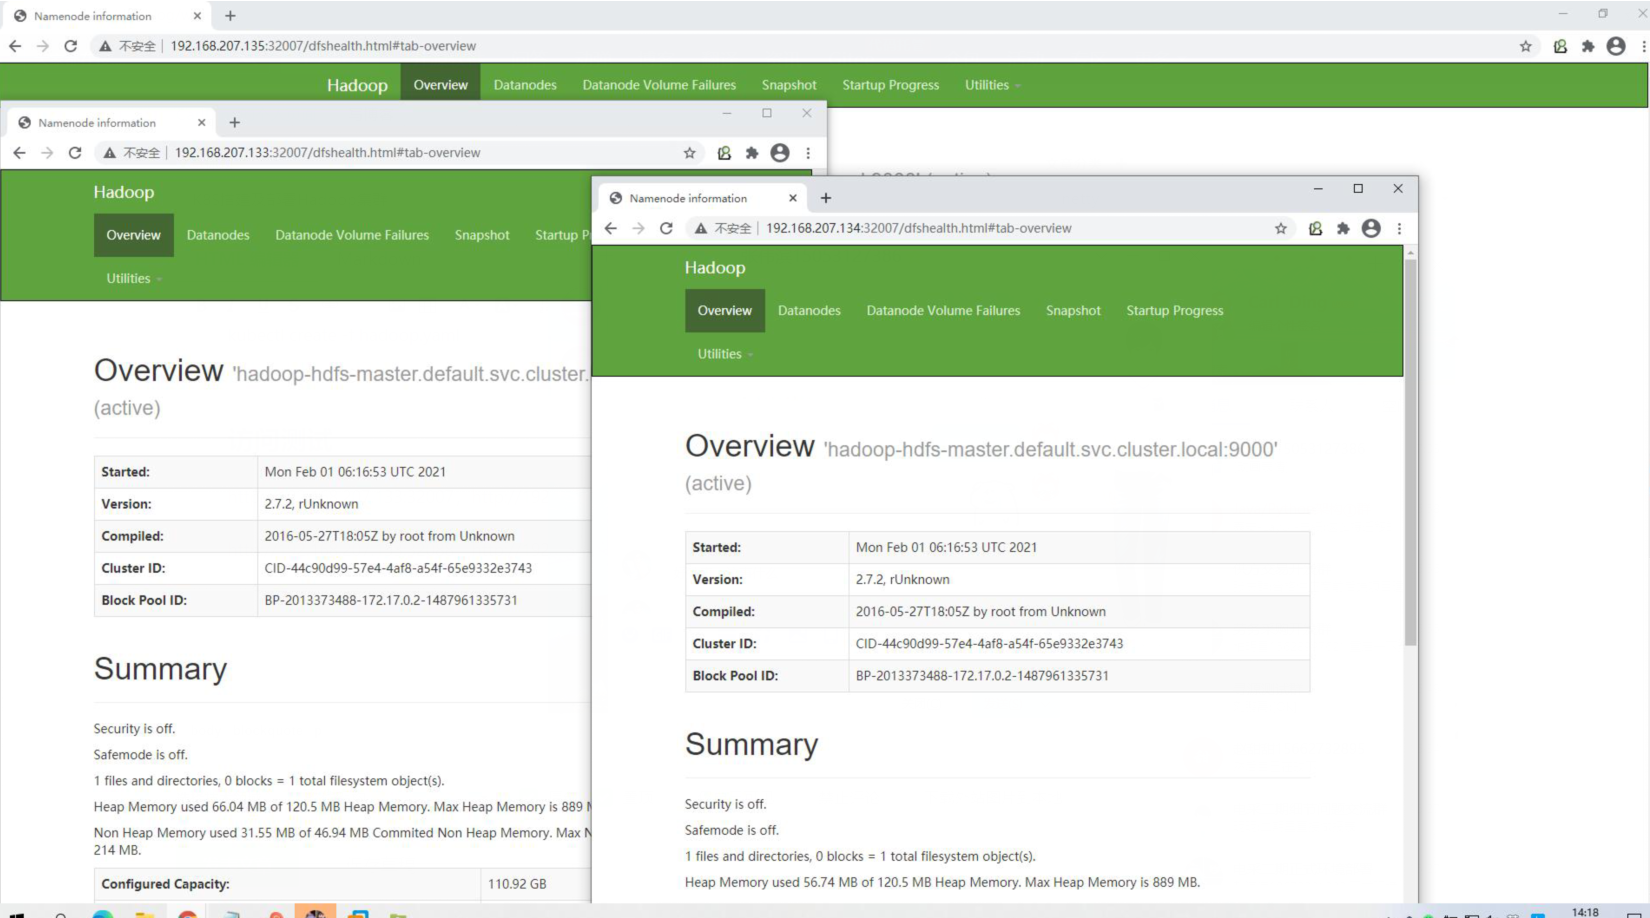Reload the 192.168.207.134 page
Screen dimensions: 1650x918
coord(666,228)
